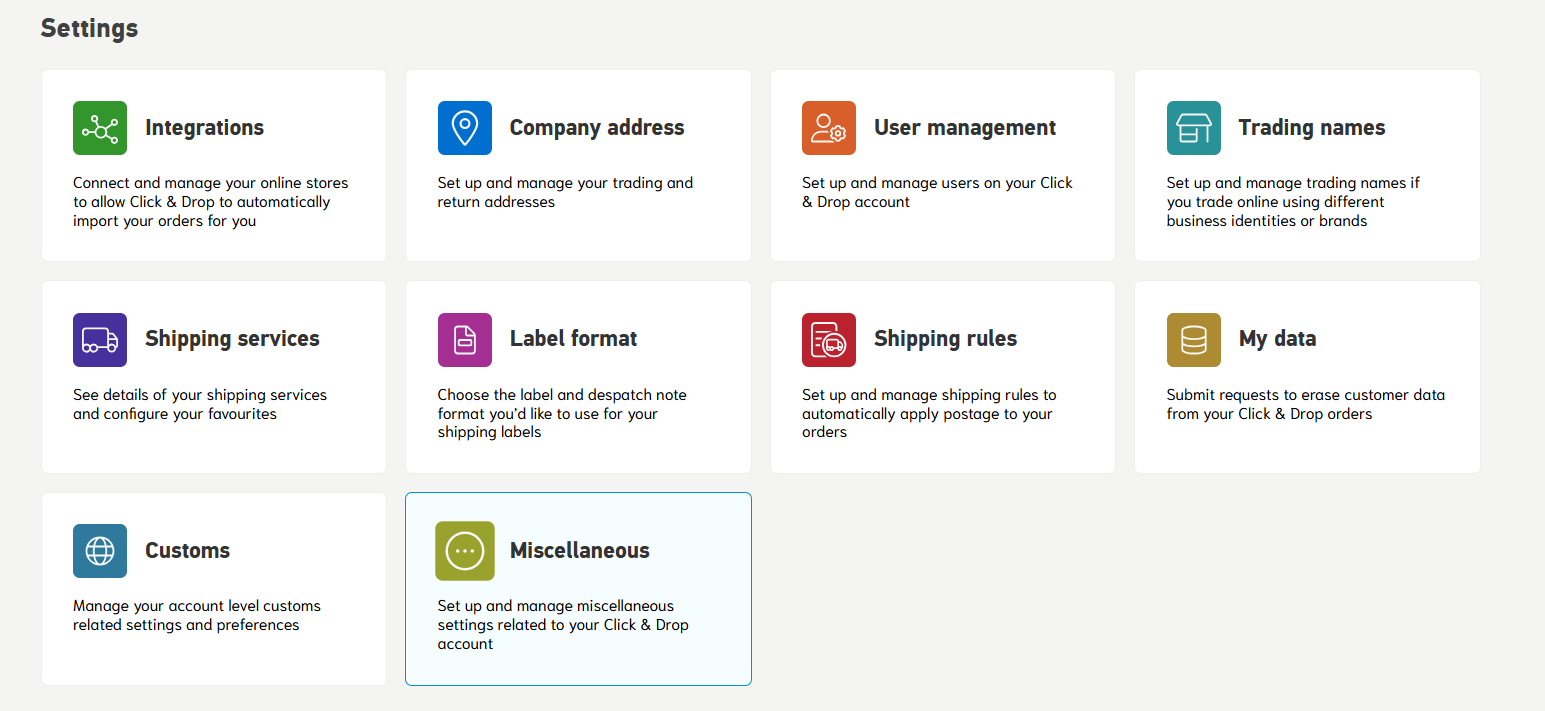Select the Shipping services heading

tap(232, 339)
